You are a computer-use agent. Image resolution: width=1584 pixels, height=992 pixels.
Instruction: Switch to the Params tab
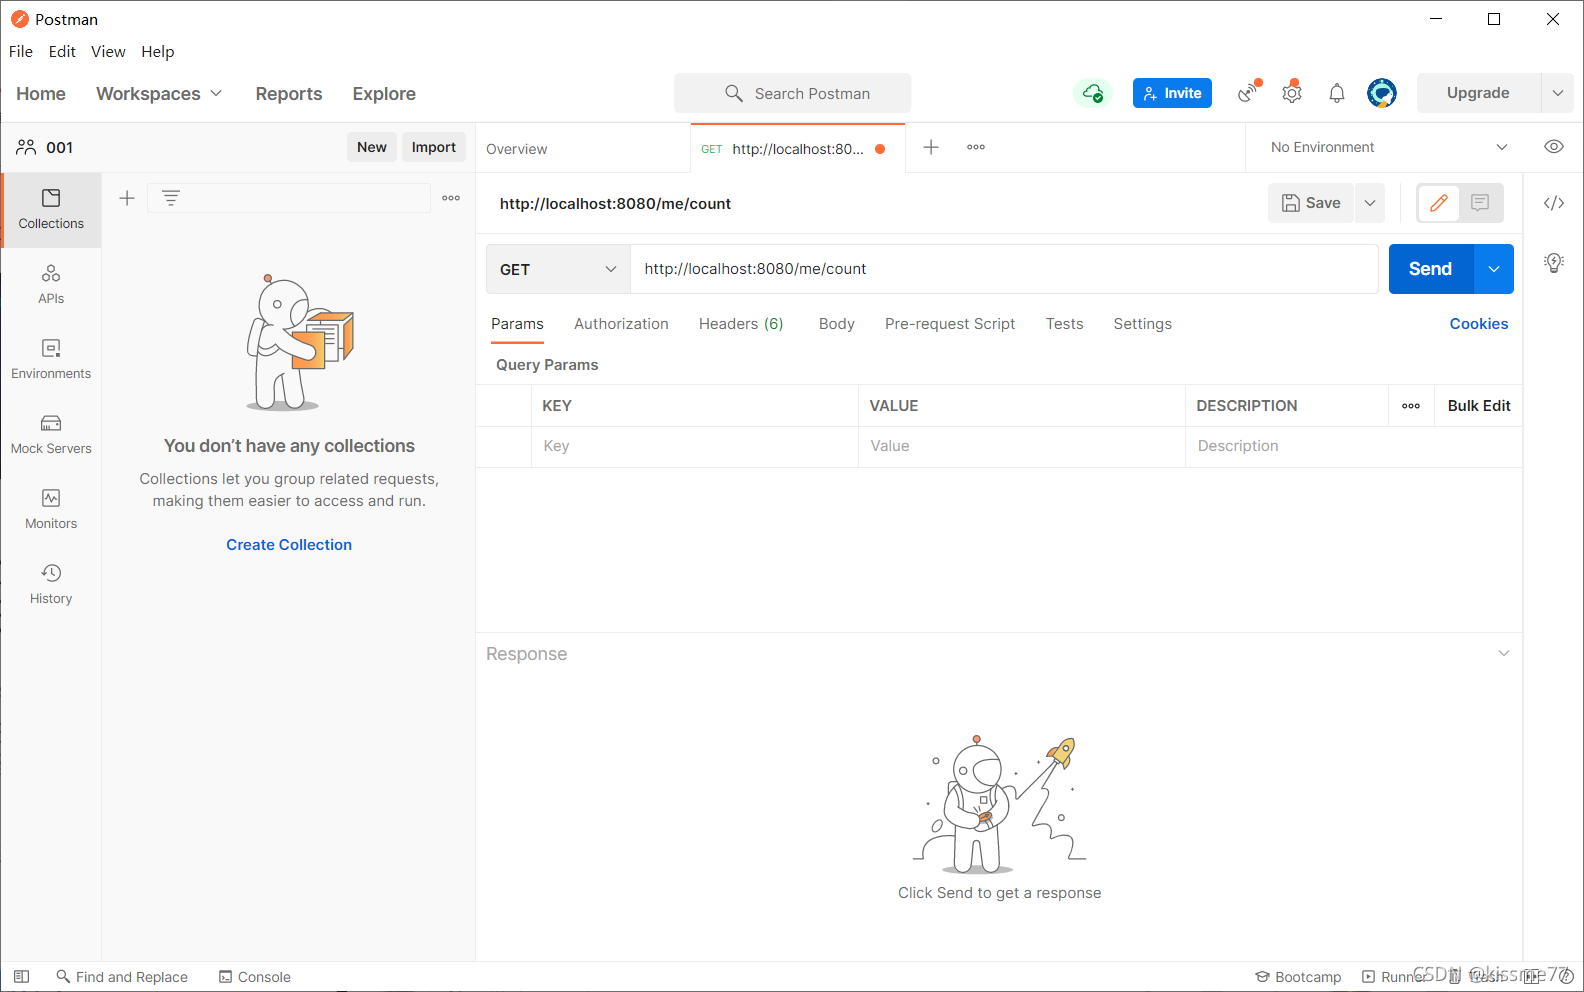point(517,324)
